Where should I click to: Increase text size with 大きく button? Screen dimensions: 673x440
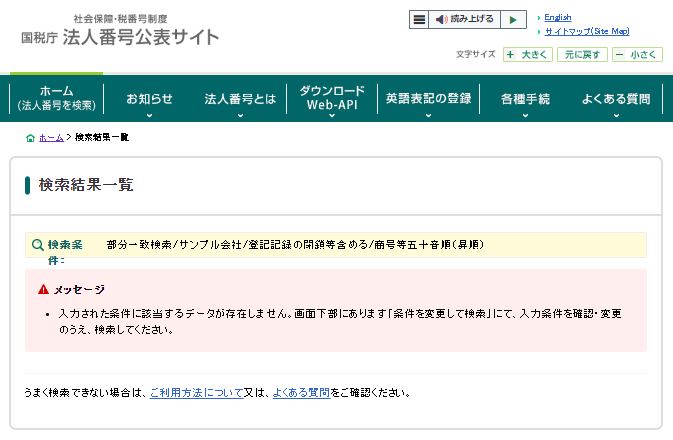527,55
